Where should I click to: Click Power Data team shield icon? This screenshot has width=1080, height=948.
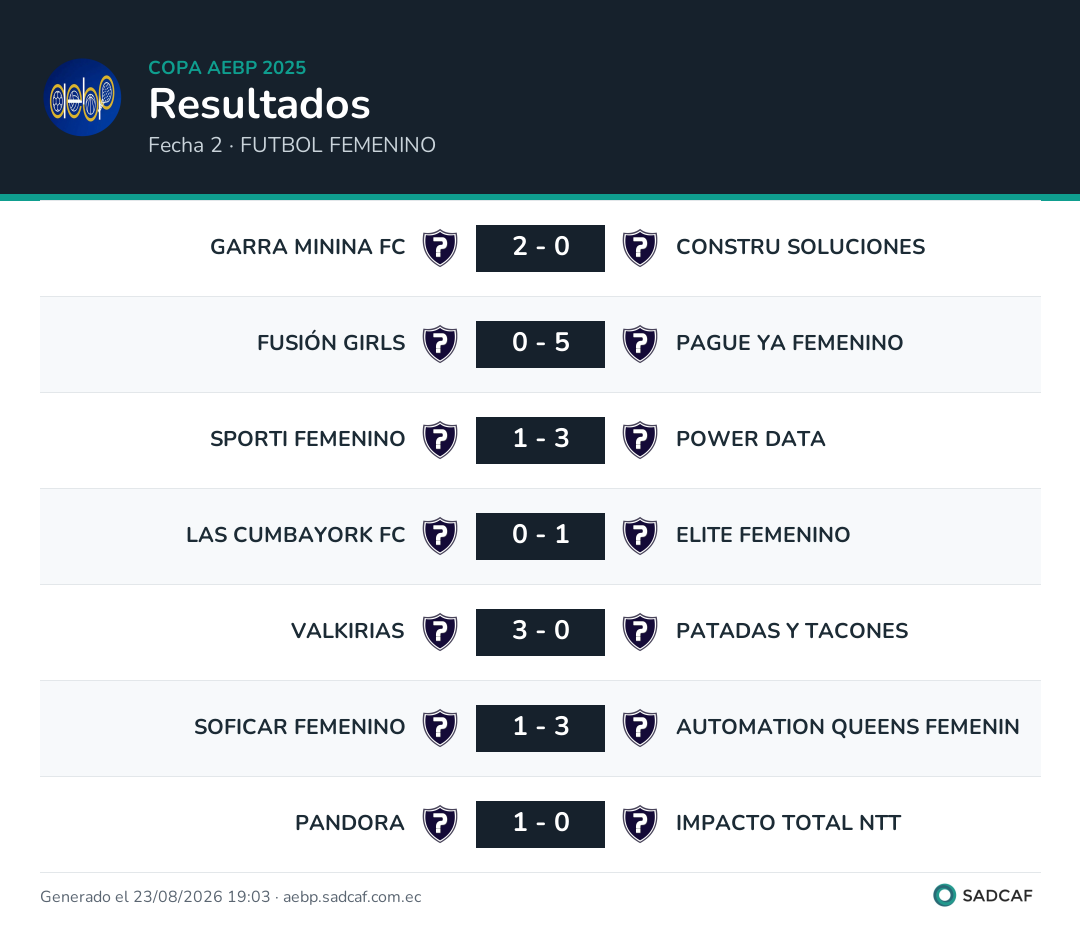pyautogui.click(x=640, y=440)
